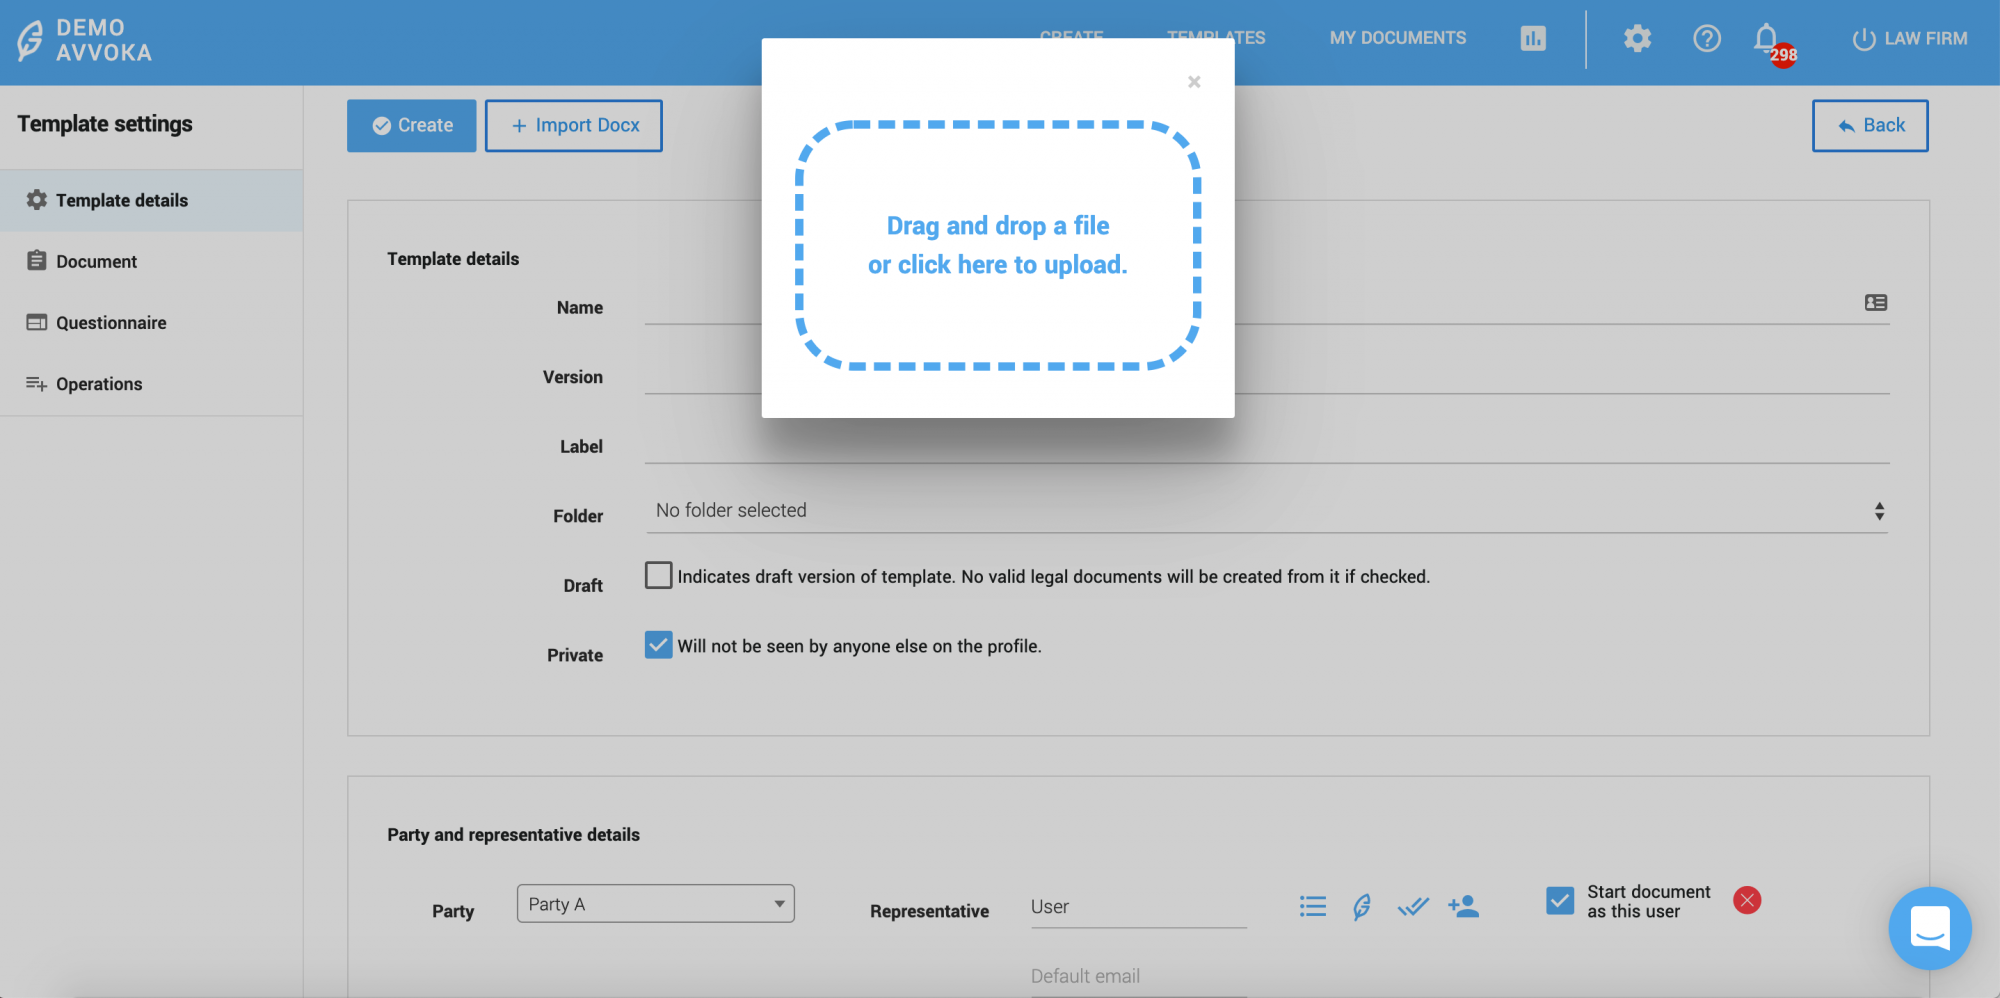Click the double checkmark approval icon
Image resolution: width=2000 pixels, height=998 pixels.
pyautogui.click(x=1412, y=906)
